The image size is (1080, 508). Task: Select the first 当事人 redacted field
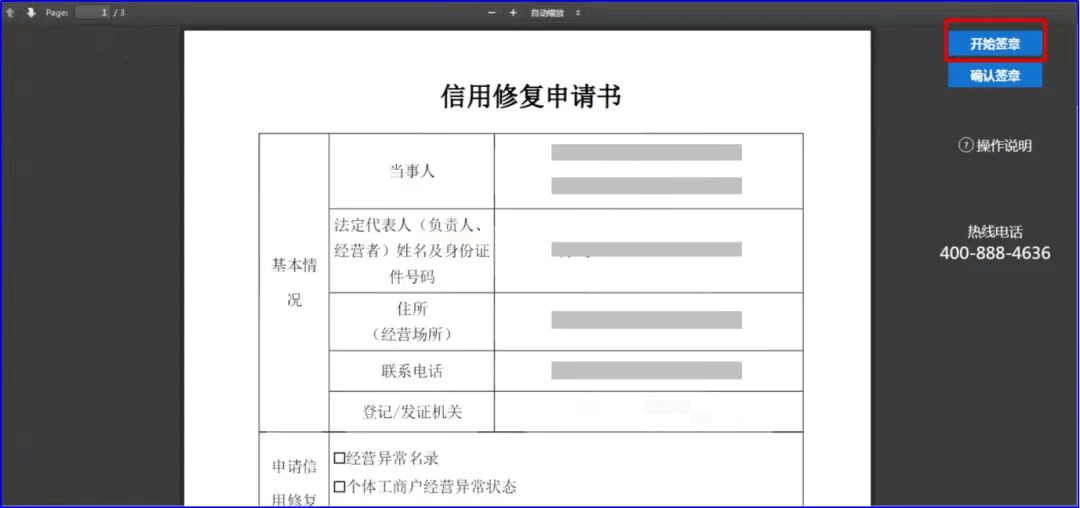(646, 152)
